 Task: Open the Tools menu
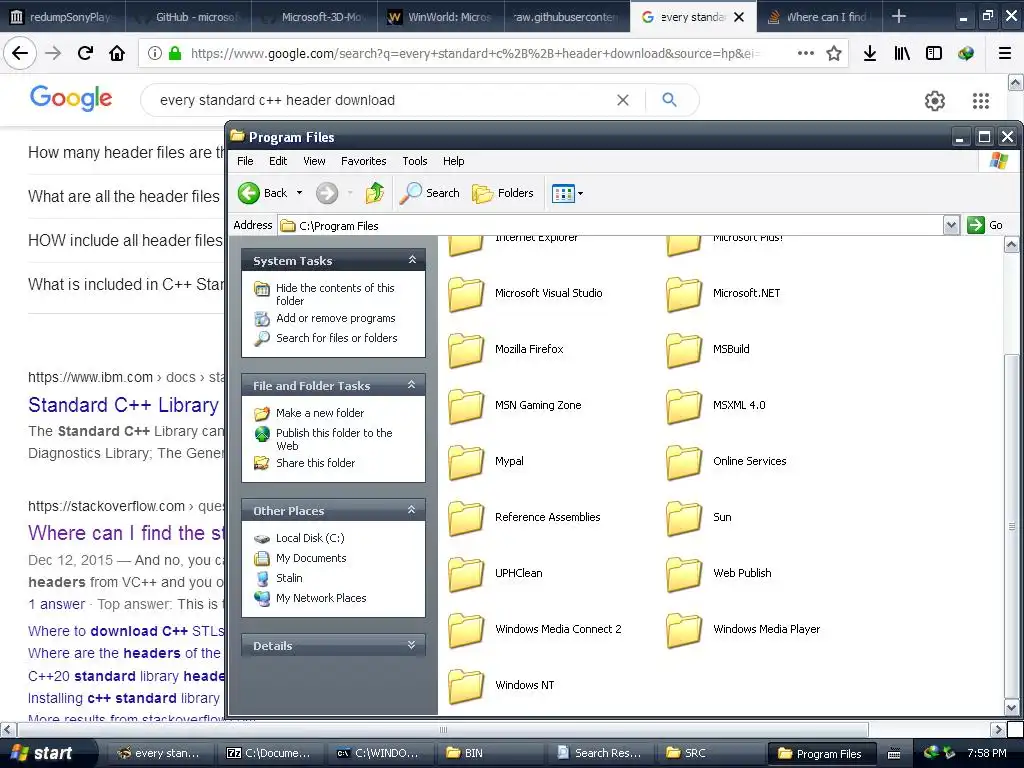[415, 161]
